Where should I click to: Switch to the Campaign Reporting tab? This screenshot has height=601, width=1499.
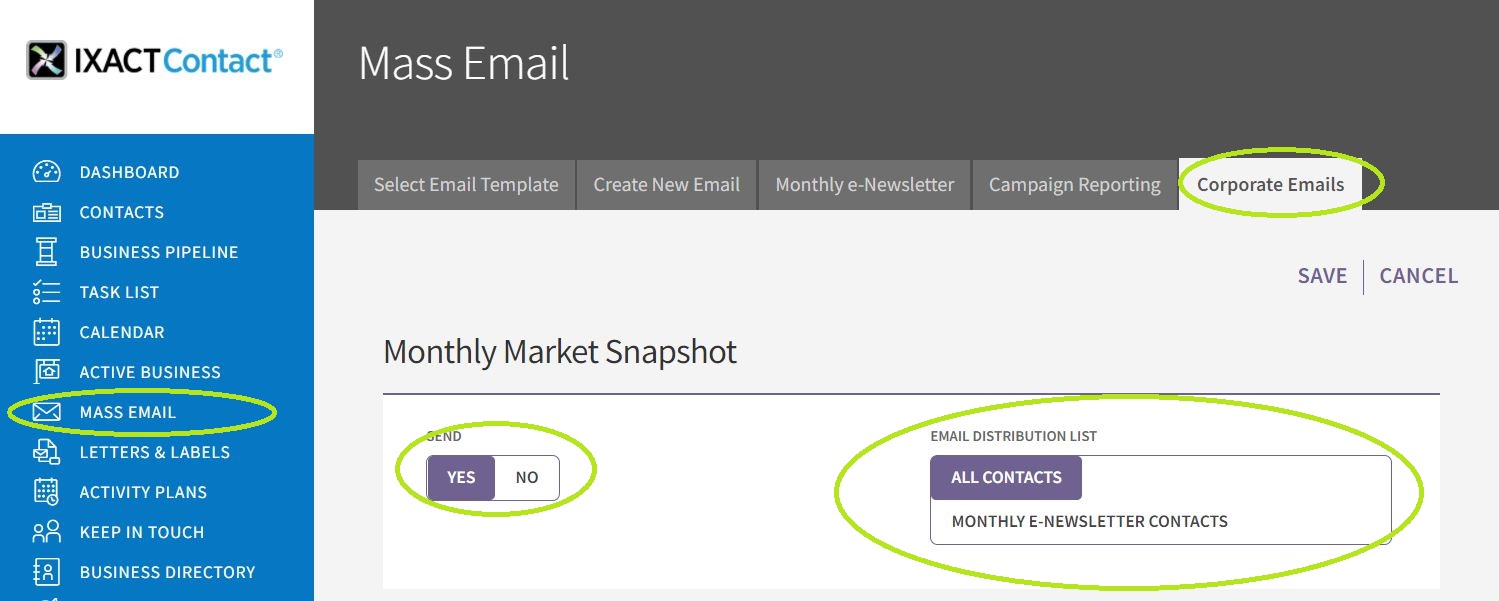pyautogui.click(x=1075, y=185)
